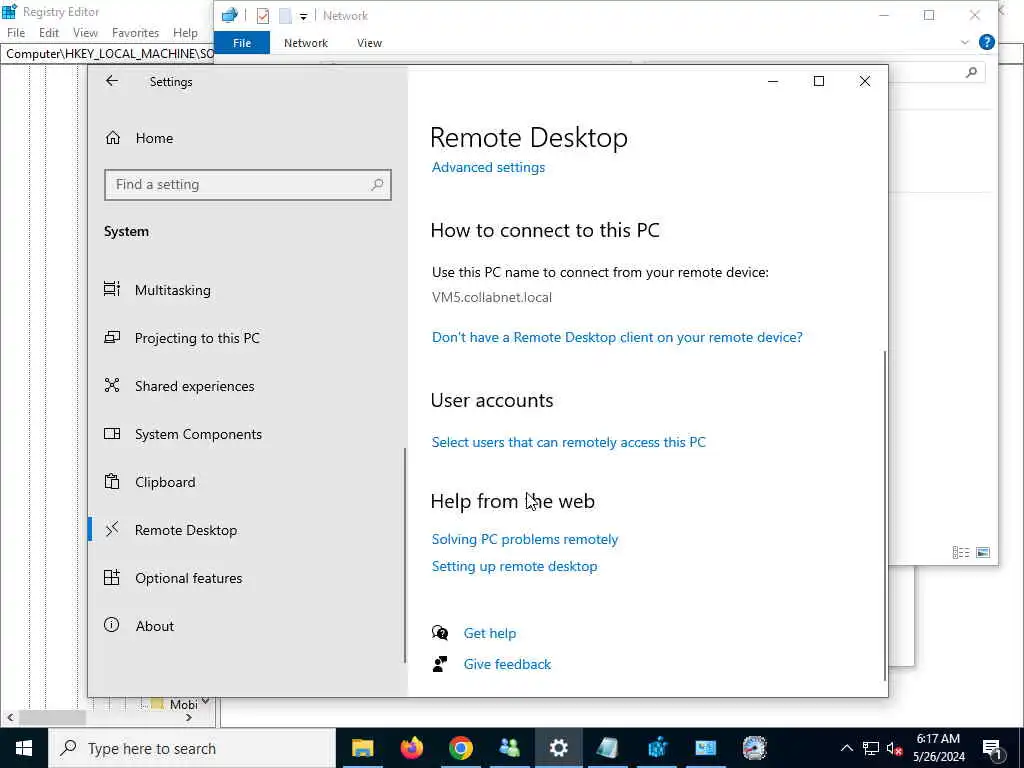Viewport: 1024px width, 768px height.
Task: Launch Firefox from taskbar
Action: (x=411, y=748)
